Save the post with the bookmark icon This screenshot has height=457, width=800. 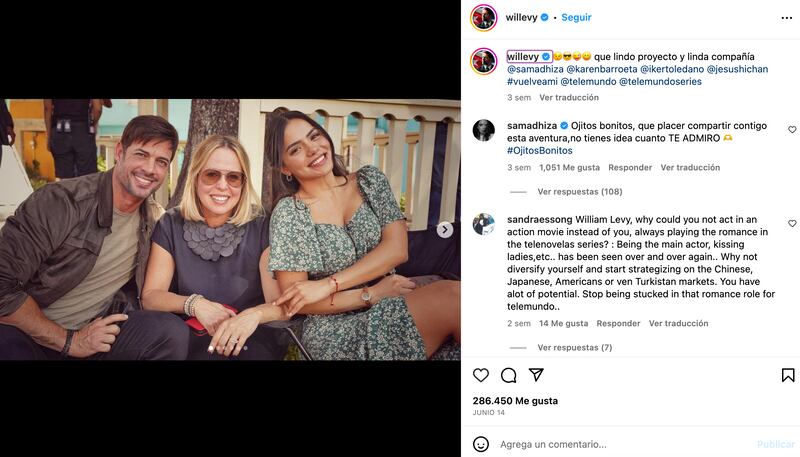tap(788, 375)
